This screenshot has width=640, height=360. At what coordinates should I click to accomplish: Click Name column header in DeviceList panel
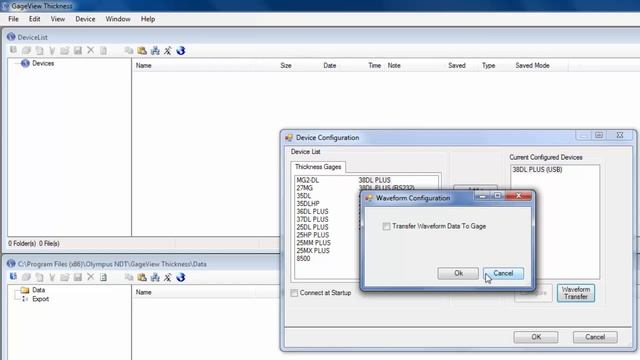pyautogui.click(x=144, y=65)
